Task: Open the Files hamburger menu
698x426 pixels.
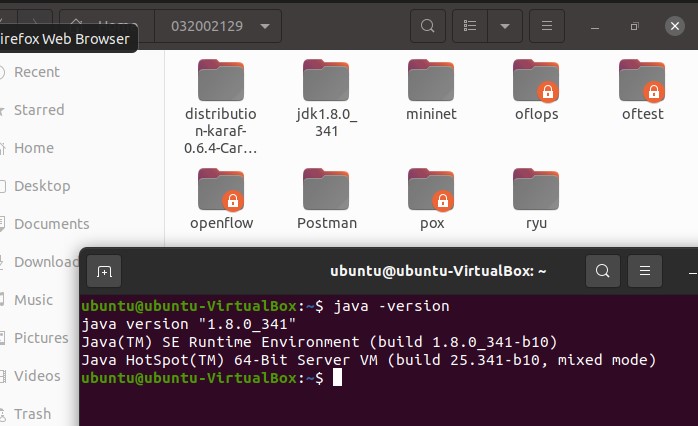Action: point(547,26)
